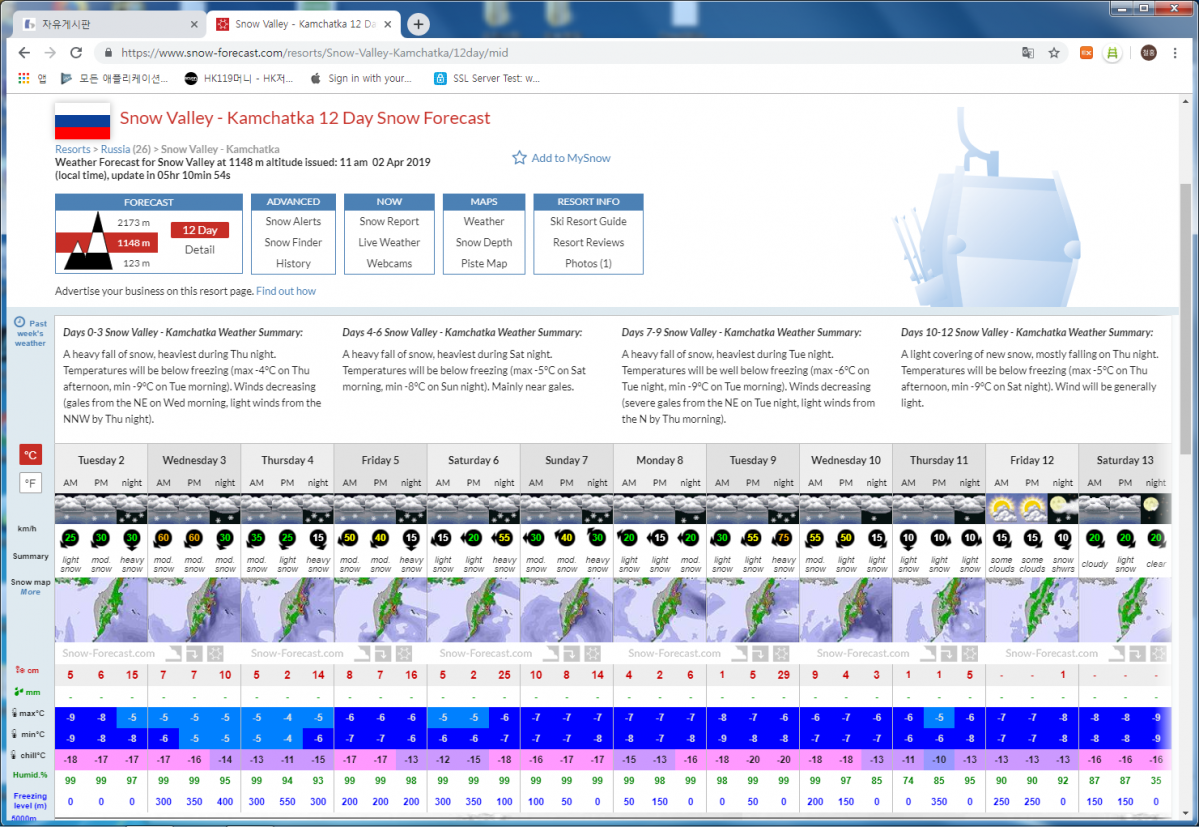This screenshot has height=827, width=1199.
Task: Switch temperature units to °F
Action: (31, 483)
